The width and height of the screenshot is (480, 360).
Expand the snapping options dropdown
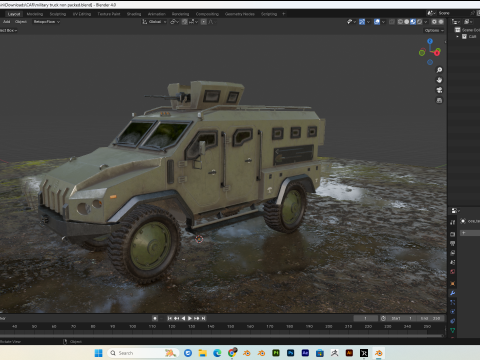pos(193,22)
